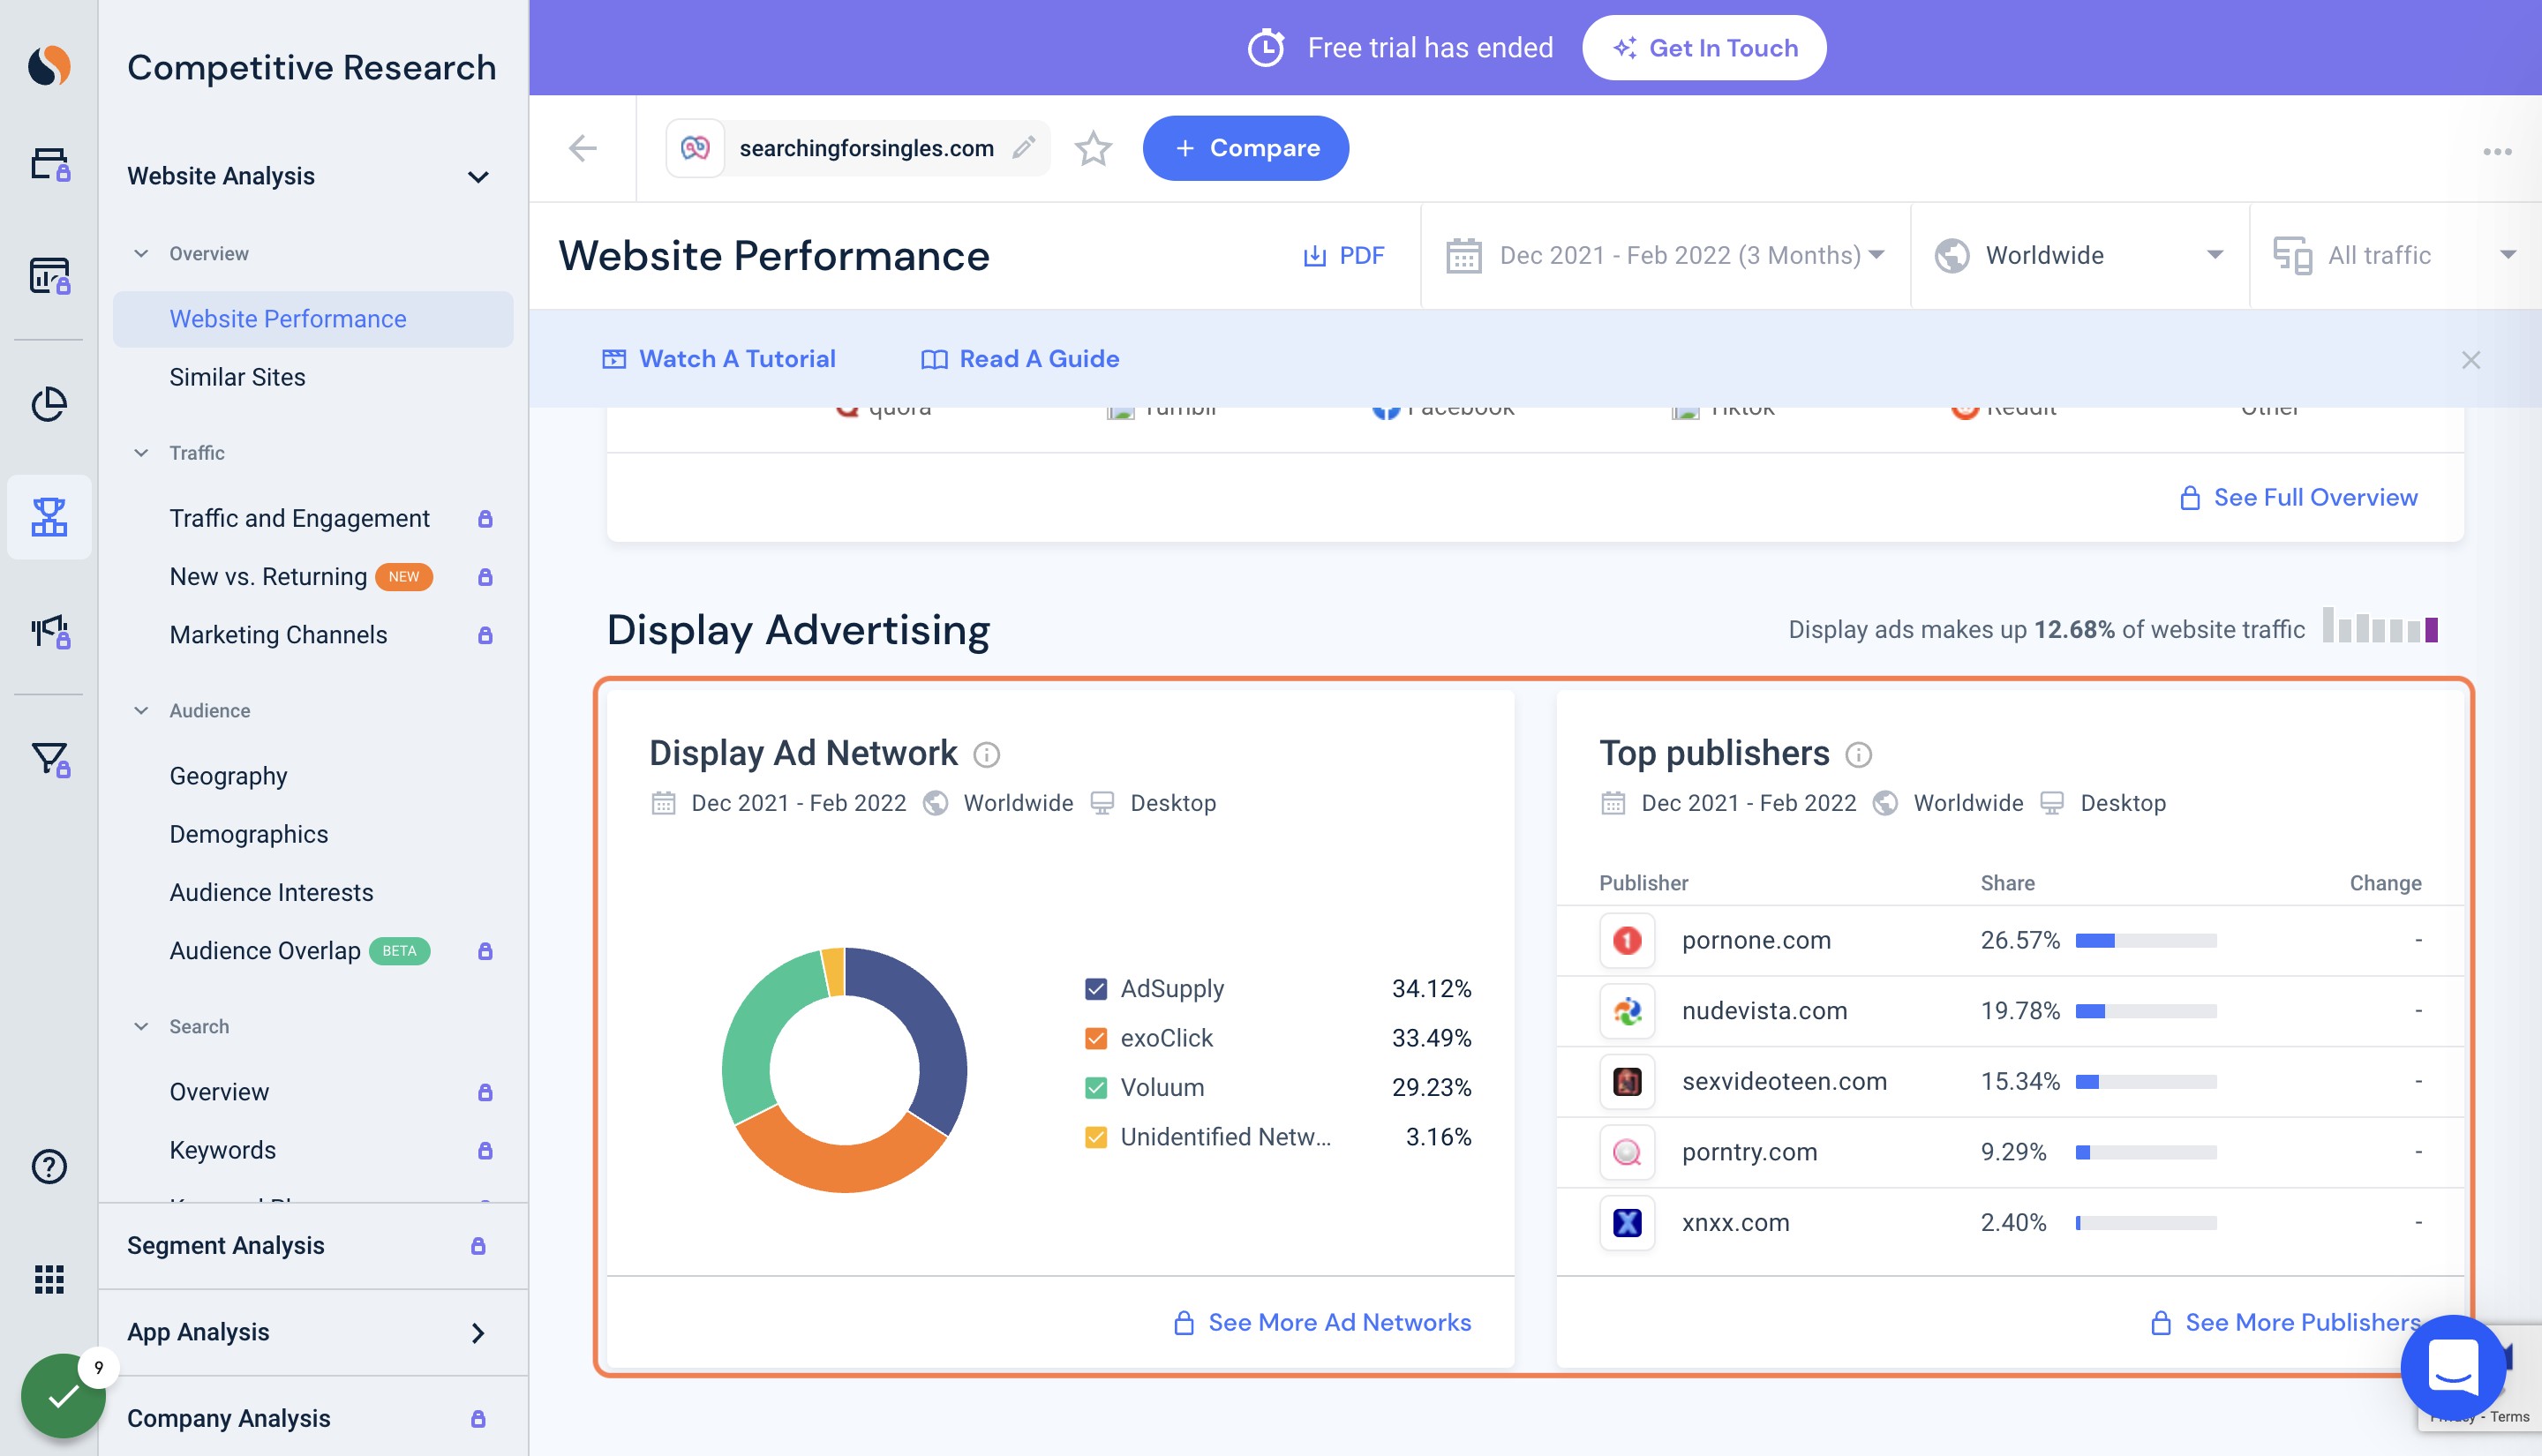
Task: Click info icon beside Top publishers
Action: click(x=1858, y=754)
